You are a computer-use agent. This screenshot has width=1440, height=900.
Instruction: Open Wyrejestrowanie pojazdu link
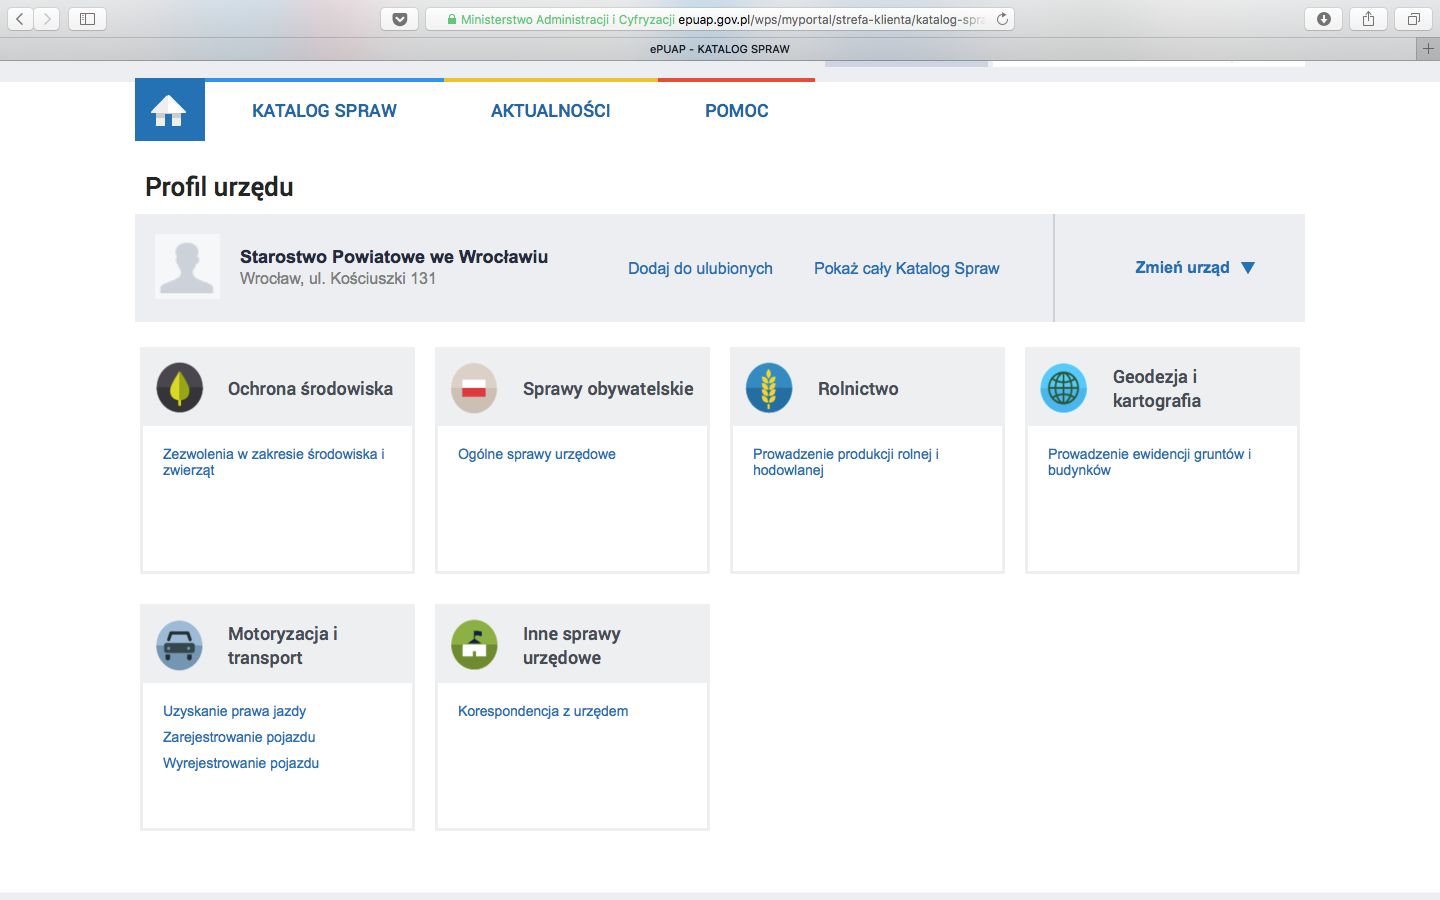click(x=241, y=763)
